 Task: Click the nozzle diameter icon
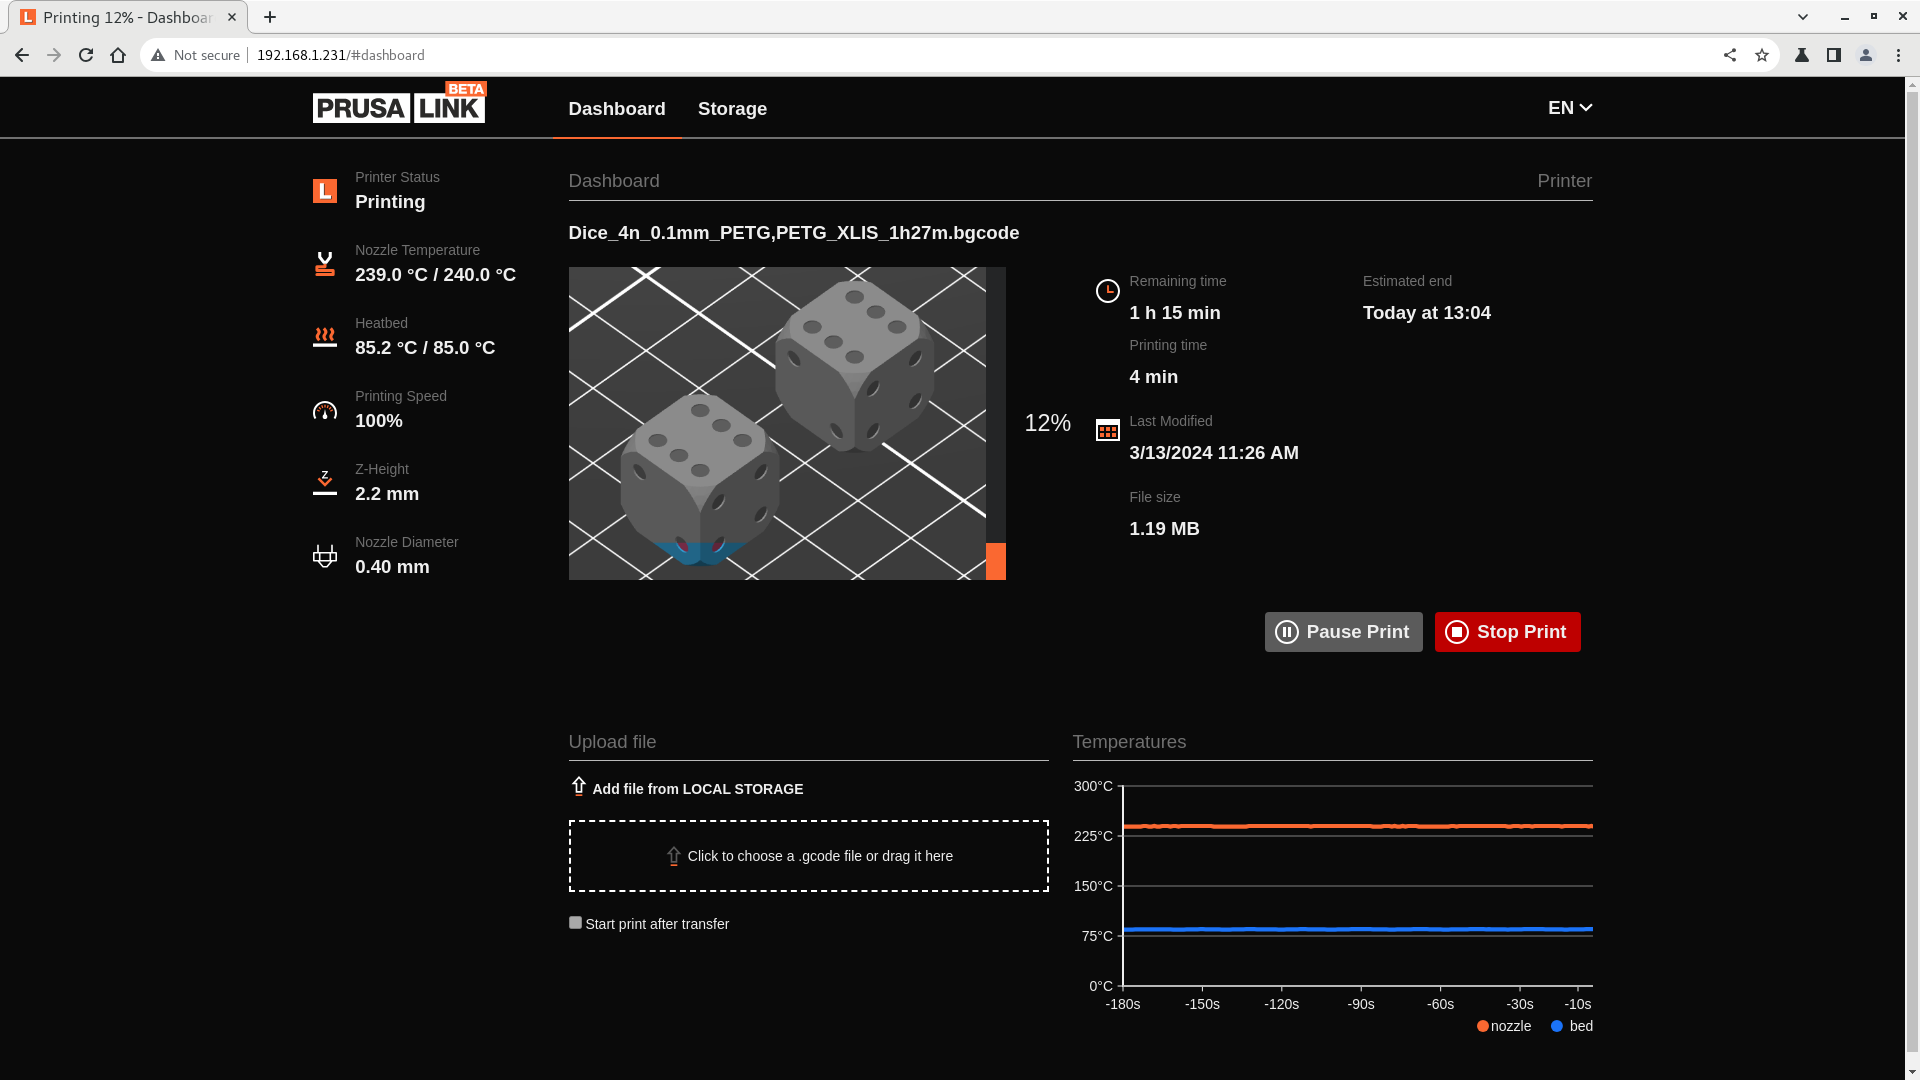[325, 556]
